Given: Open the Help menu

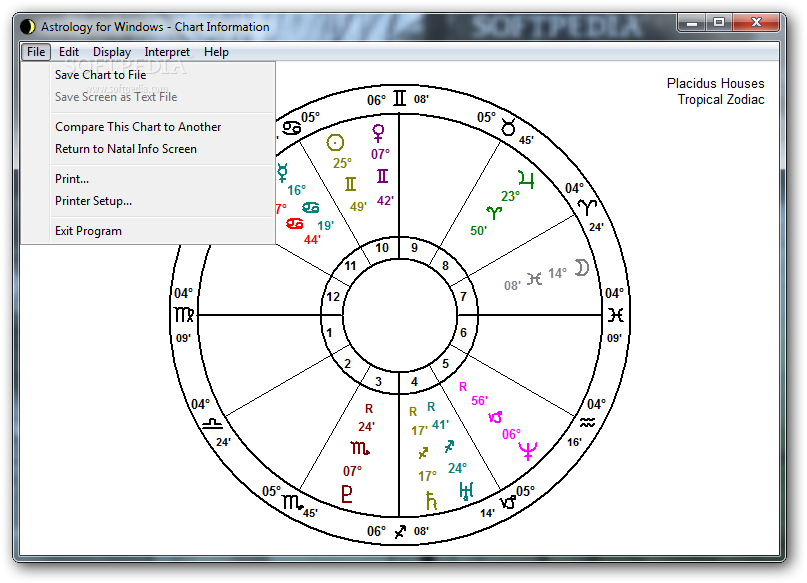Looking at the screenshot, I should pyautogui.click(x=216, y=52).
